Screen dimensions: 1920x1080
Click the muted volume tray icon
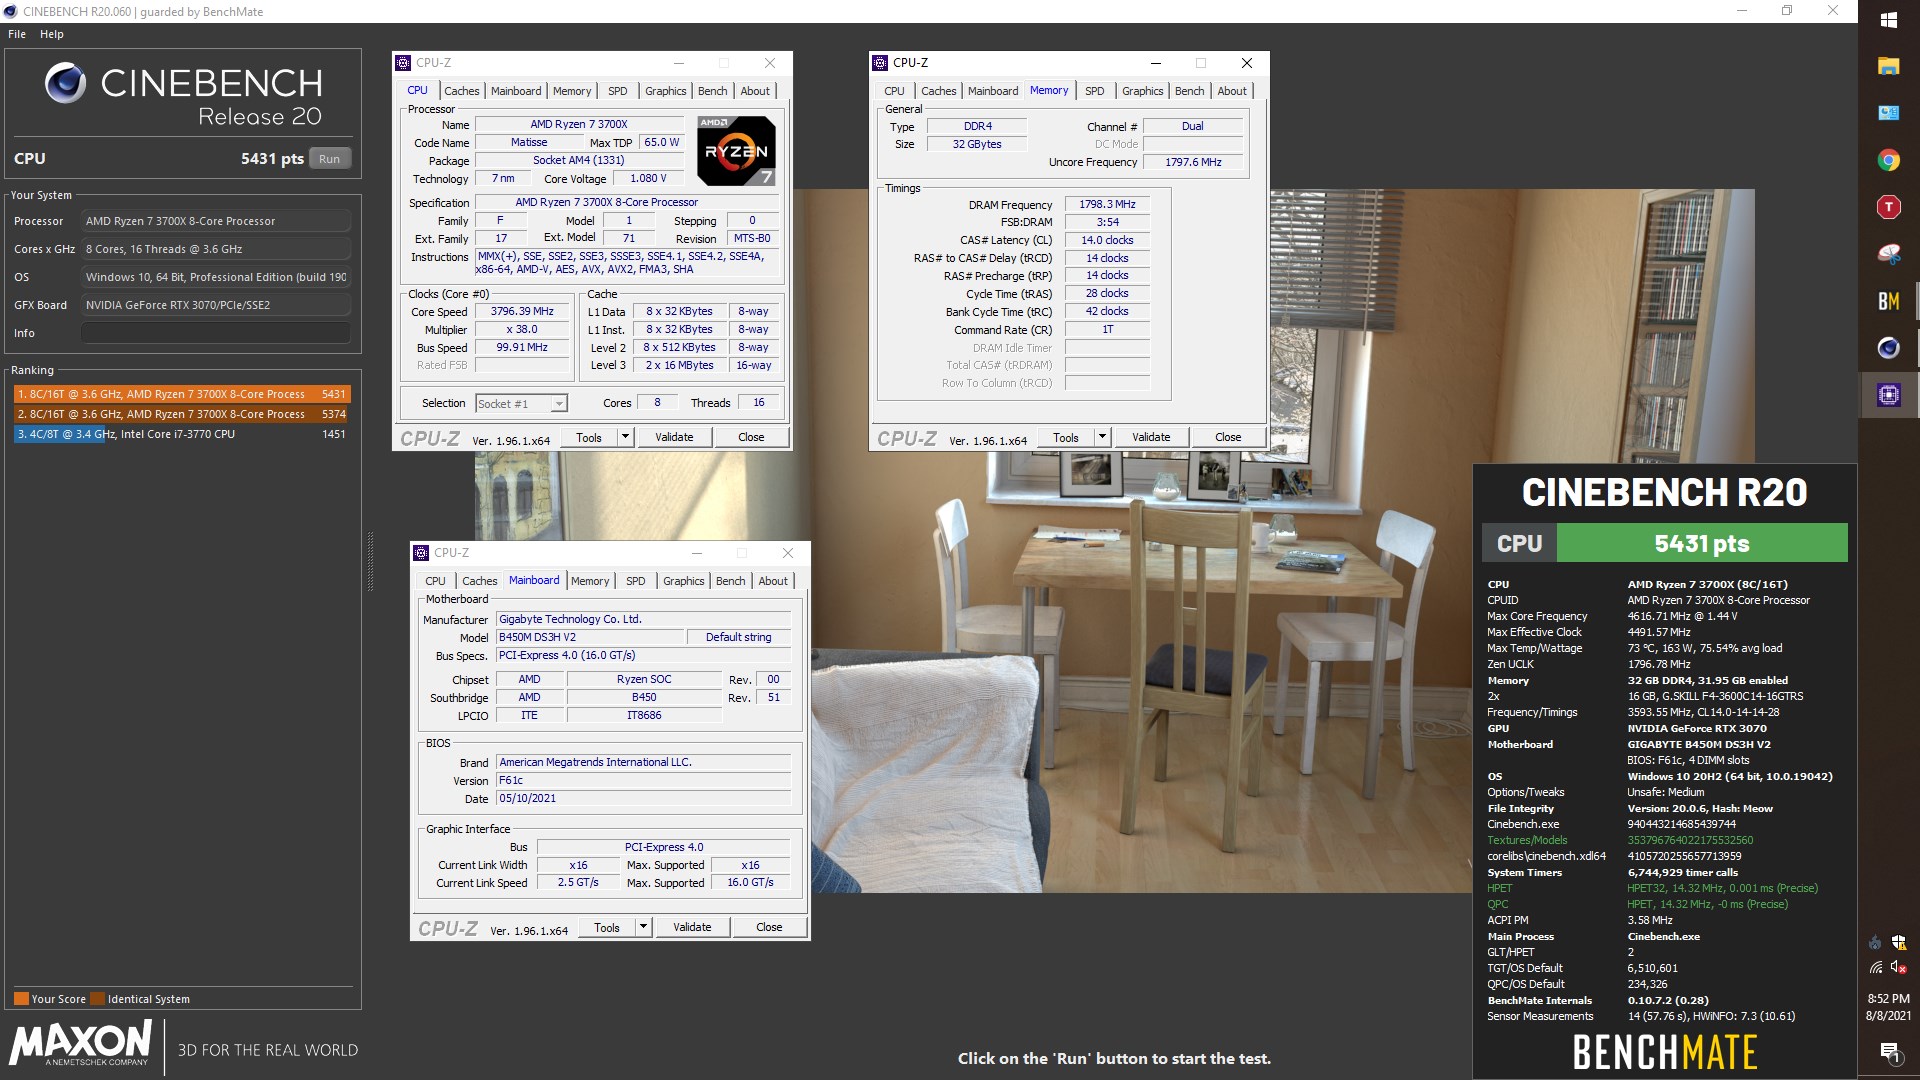[1899, 967]
